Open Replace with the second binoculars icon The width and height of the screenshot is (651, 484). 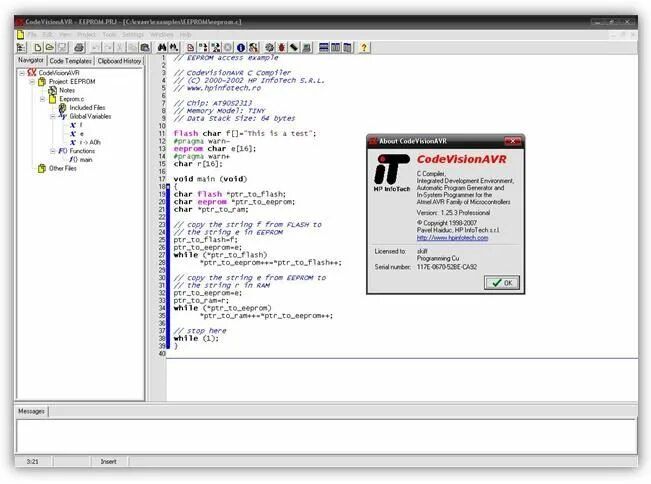tap(174, 48)
